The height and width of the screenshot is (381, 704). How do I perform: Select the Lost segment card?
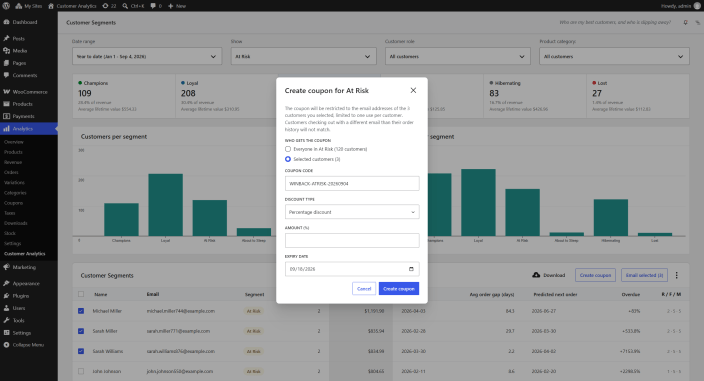(x=638, y=96)
